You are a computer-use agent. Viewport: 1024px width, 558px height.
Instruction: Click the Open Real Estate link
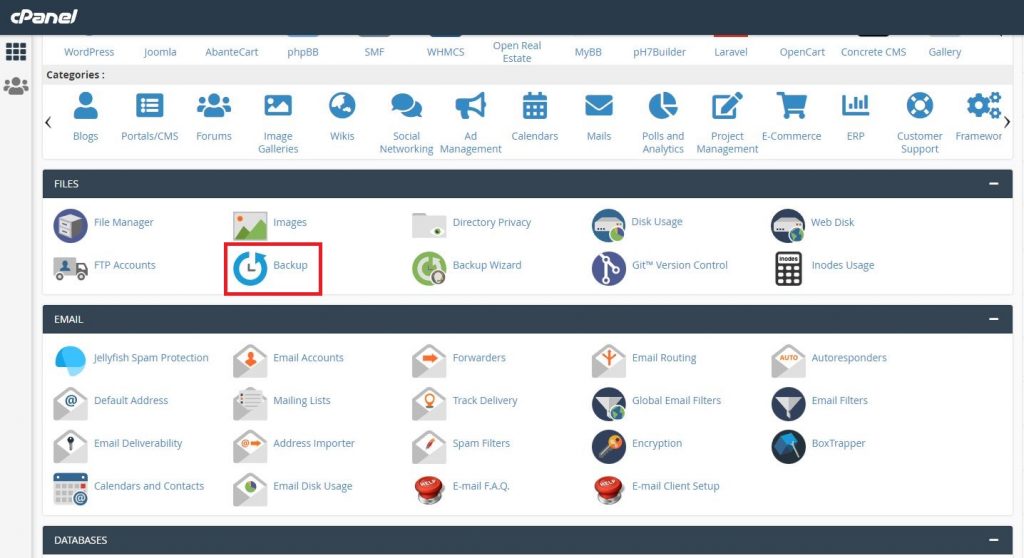pos(517,52)
